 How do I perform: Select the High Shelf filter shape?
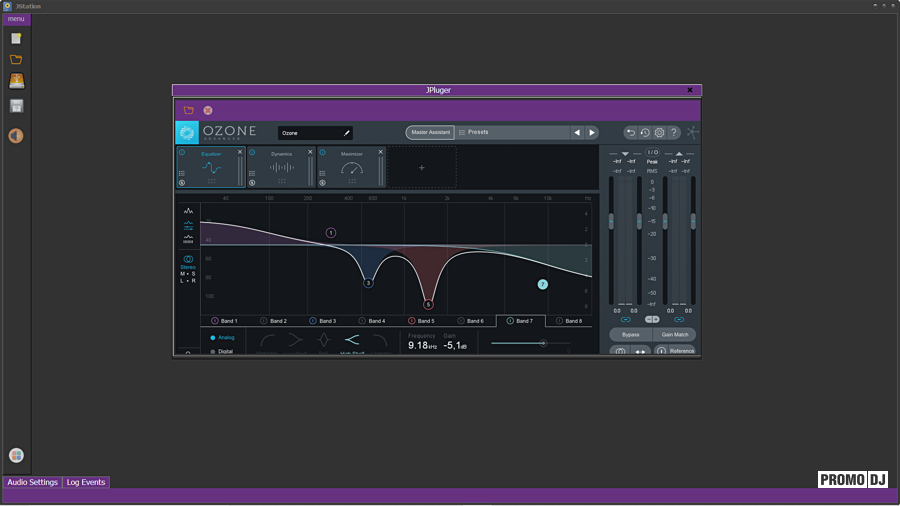click(x=352, y=342)
